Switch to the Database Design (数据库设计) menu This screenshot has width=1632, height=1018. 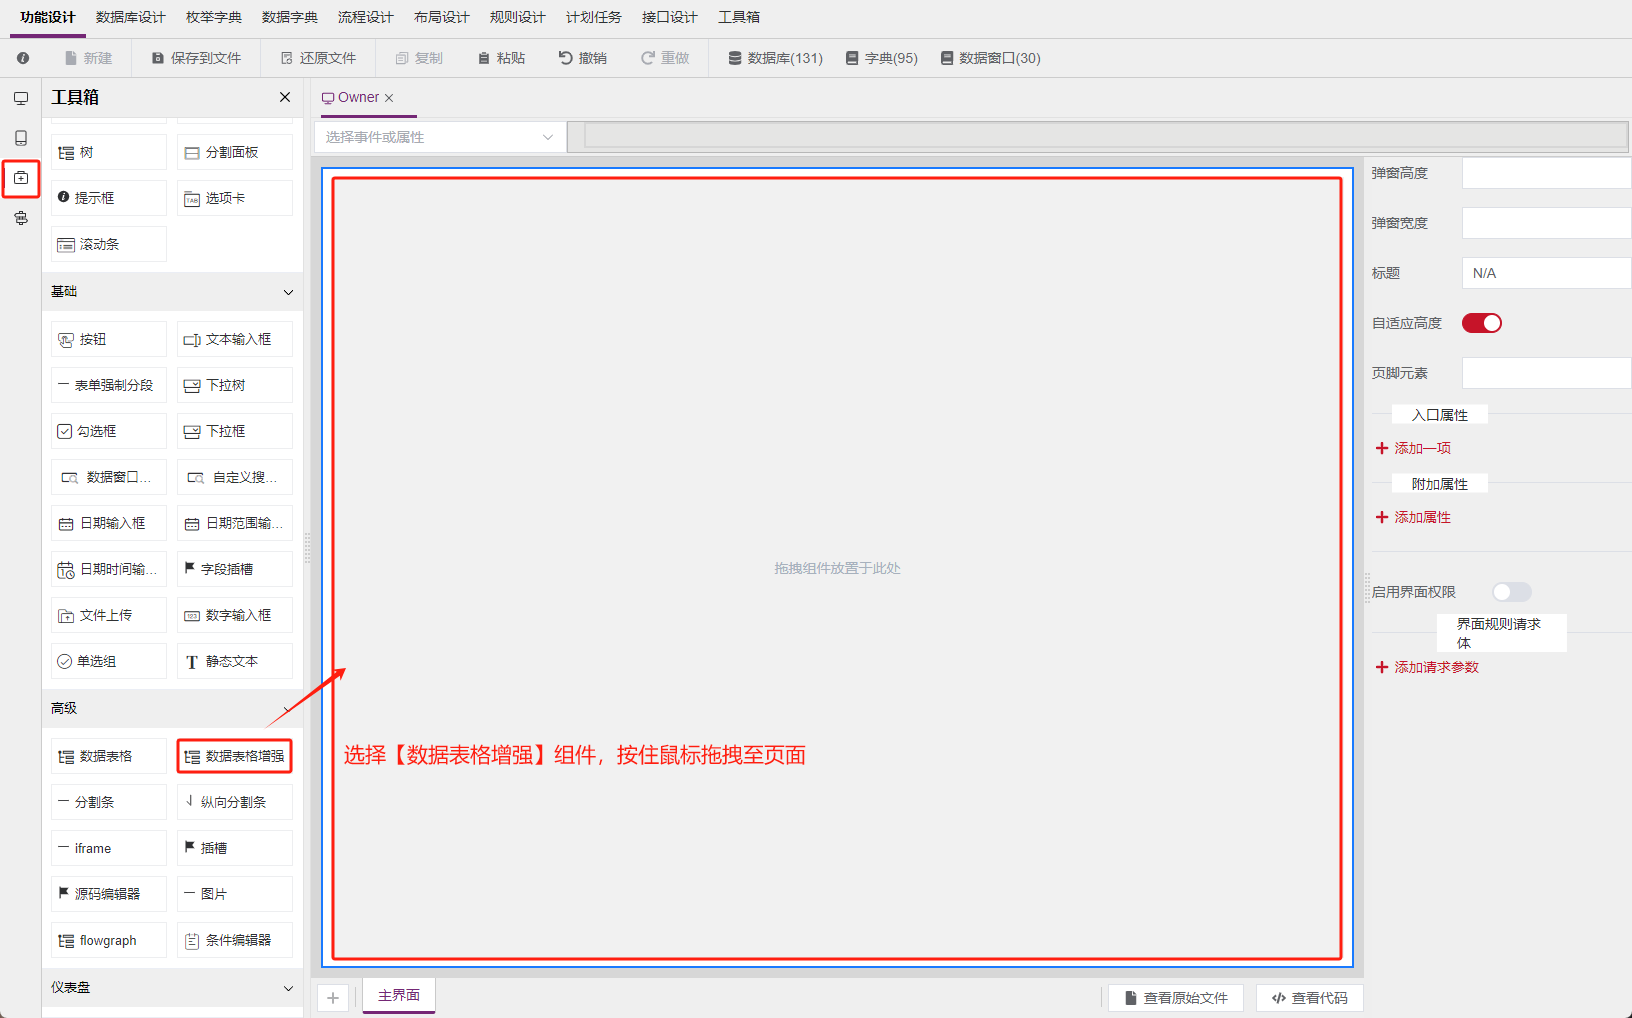click(x=130, y=17)
